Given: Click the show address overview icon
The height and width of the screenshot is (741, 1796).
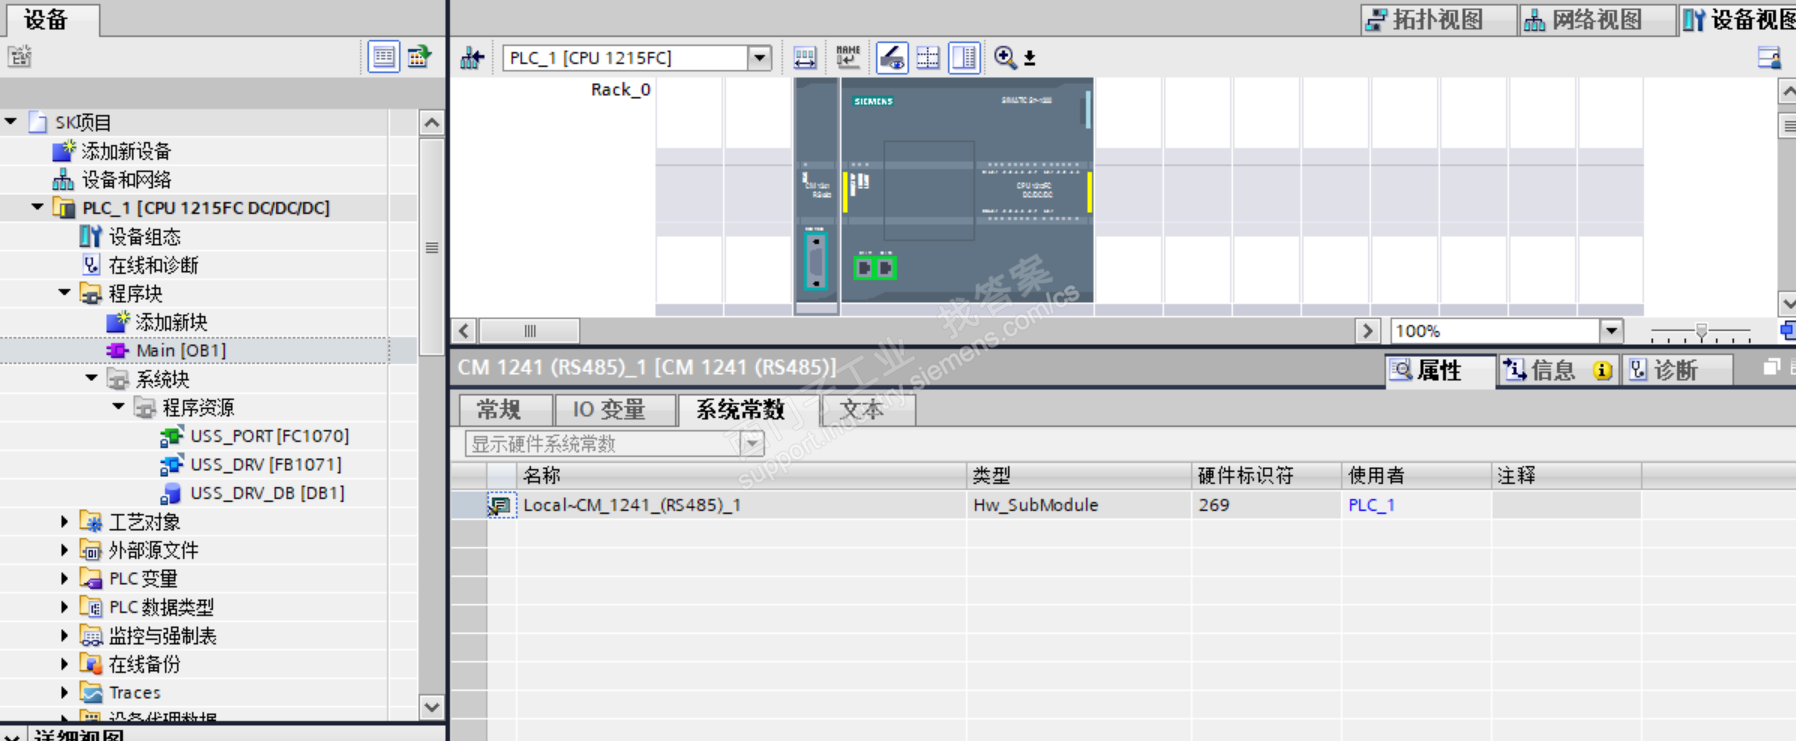Looking at the screenshot, I should tap(805, 58).
